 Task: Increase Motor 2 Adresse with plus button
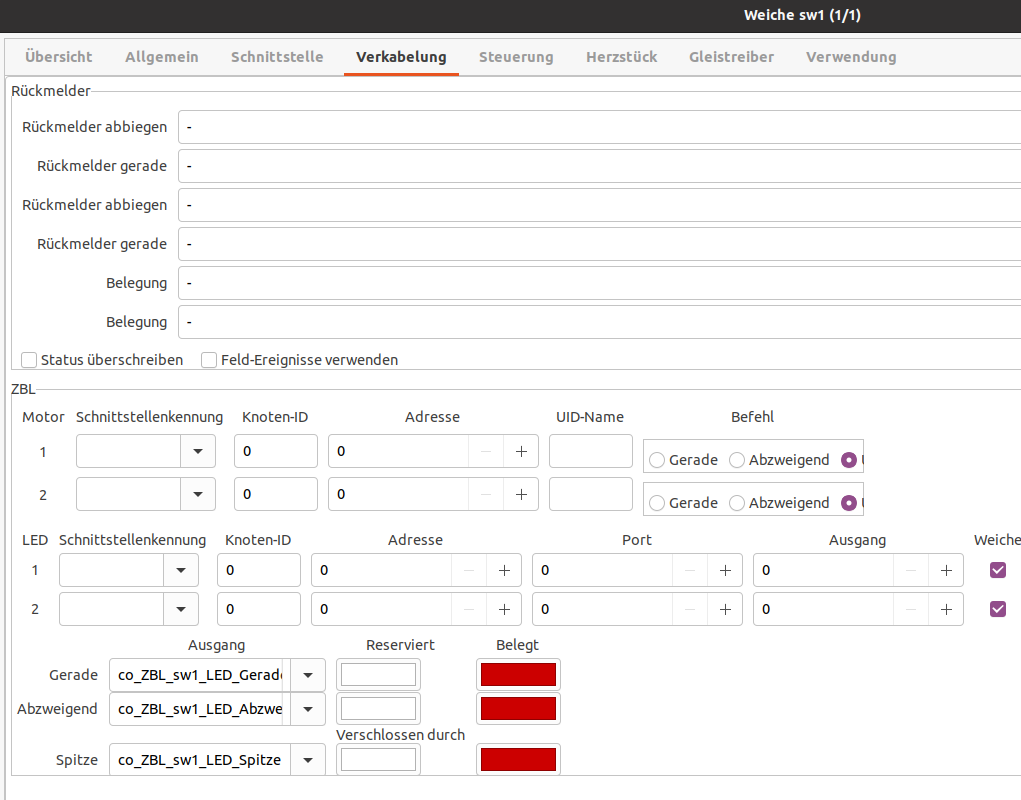[521, 494]
